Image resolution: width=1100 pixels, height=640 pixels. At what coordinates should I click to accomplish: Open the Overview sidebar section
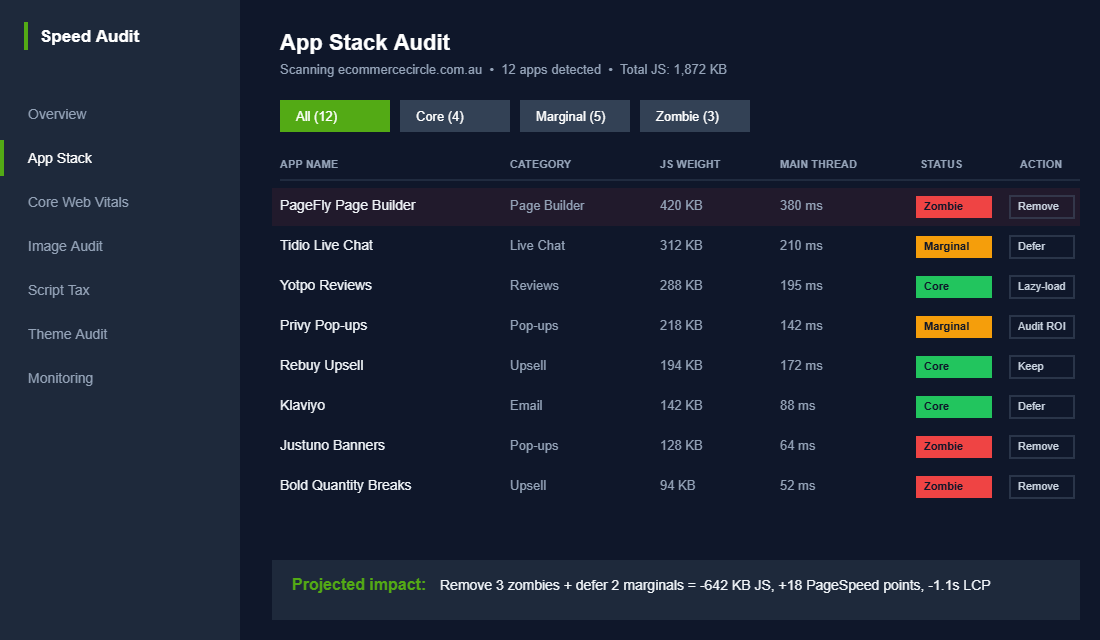57,114
